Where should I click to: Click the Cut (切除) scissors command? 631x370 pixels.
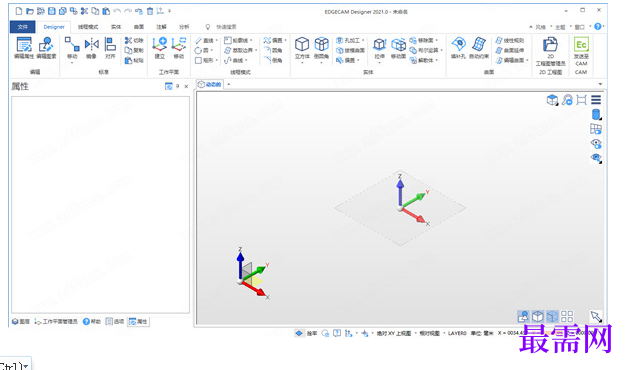[134, 40]
